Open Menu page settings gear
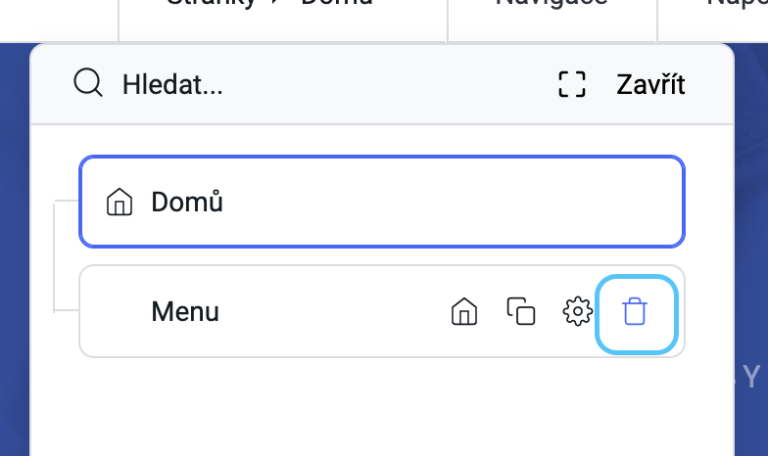 pyautogui.click(x=577, y=312)
